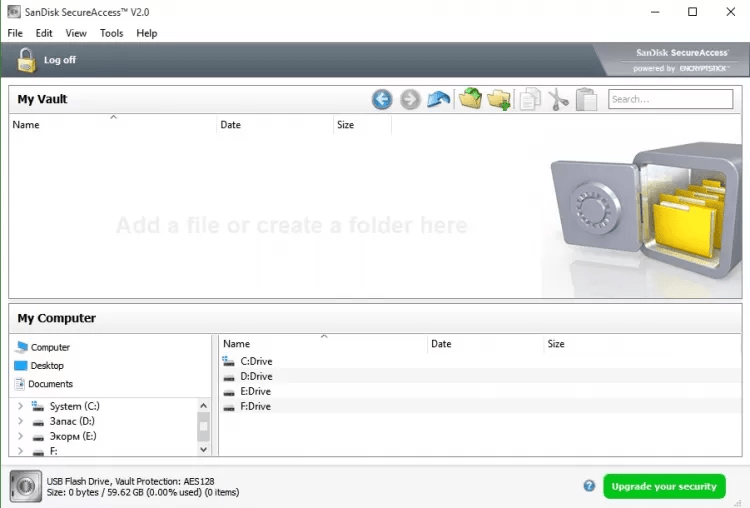Image resolution: width=750 pixels, height=508 pixels.
Task: Open the View menu
Action: 76,33
